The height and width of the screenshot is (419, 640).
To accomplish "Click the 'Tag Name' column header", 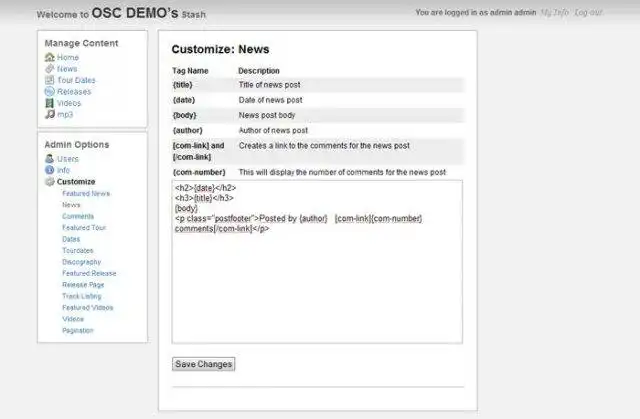I will point(190,71).
